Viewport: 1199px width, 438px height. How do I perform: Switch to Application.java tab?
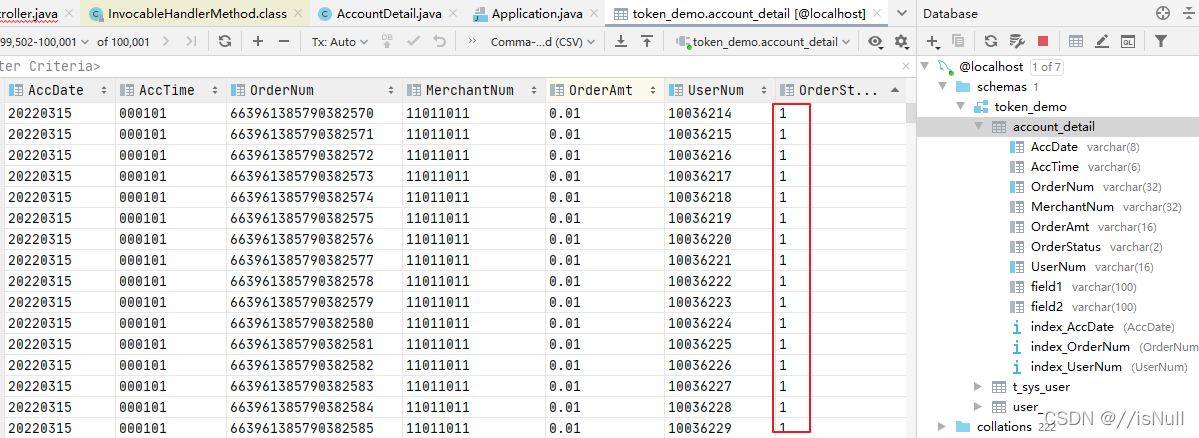534,14
